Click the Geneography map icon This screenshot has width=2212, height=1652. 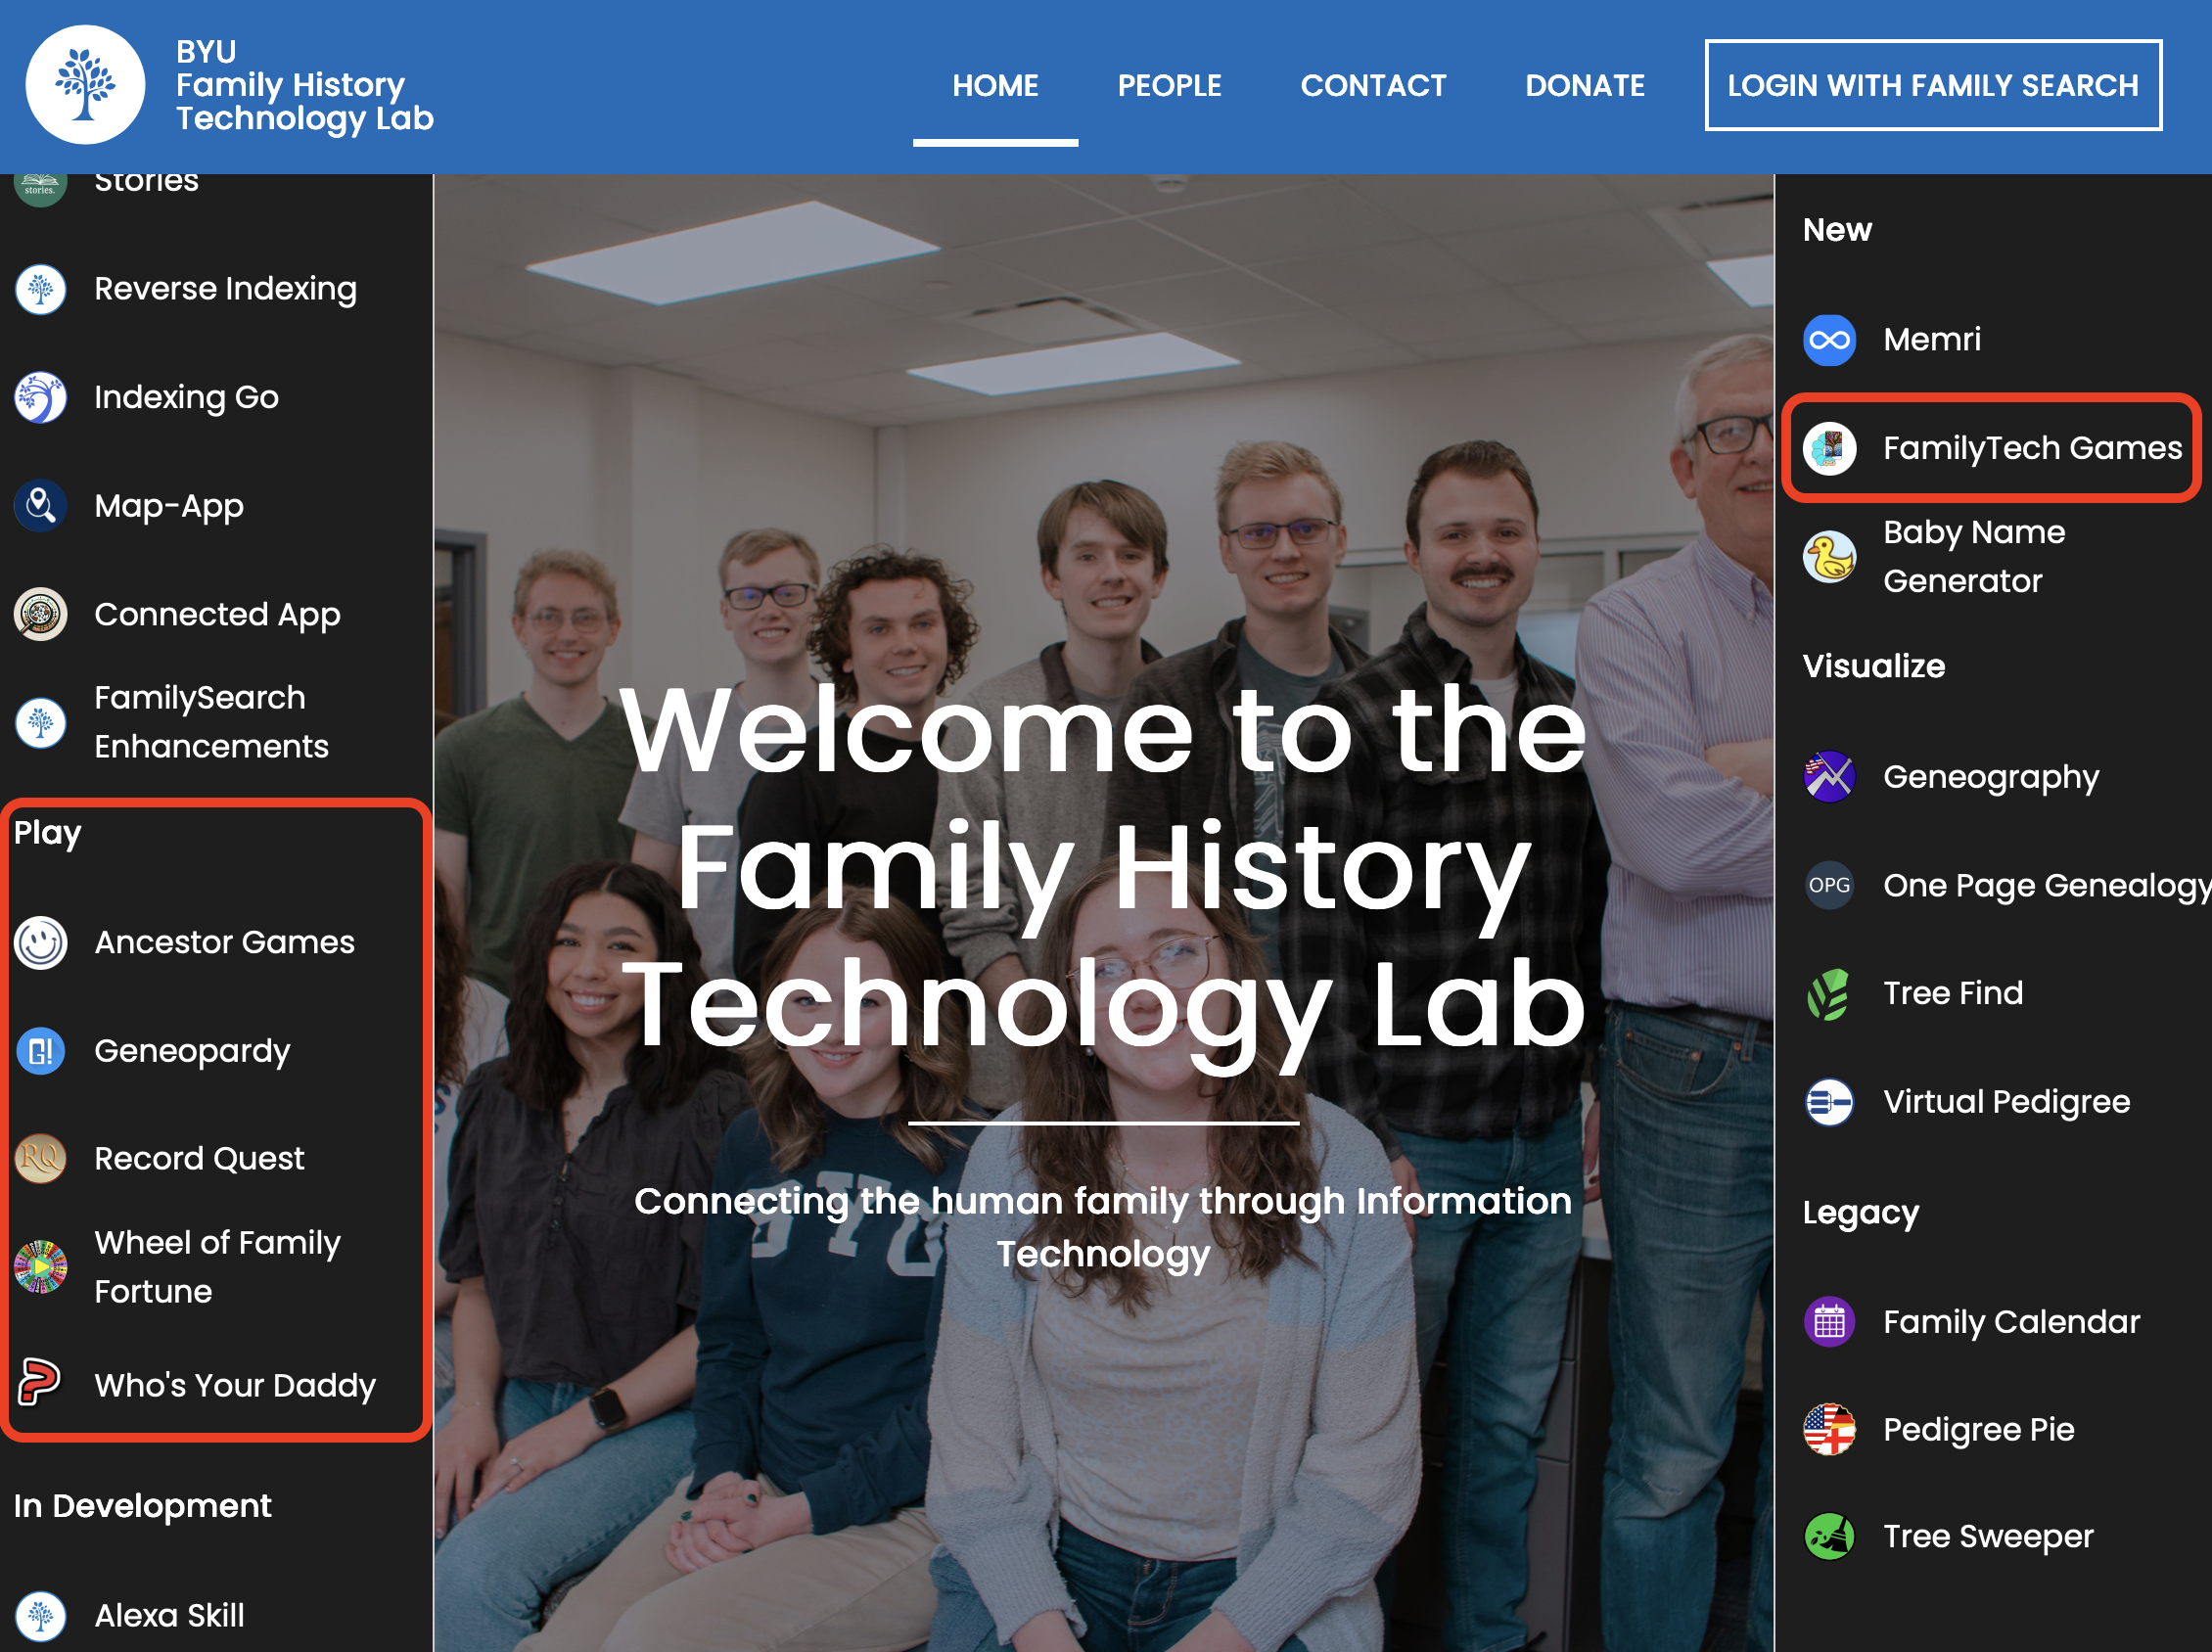(x=1829, y=777)
